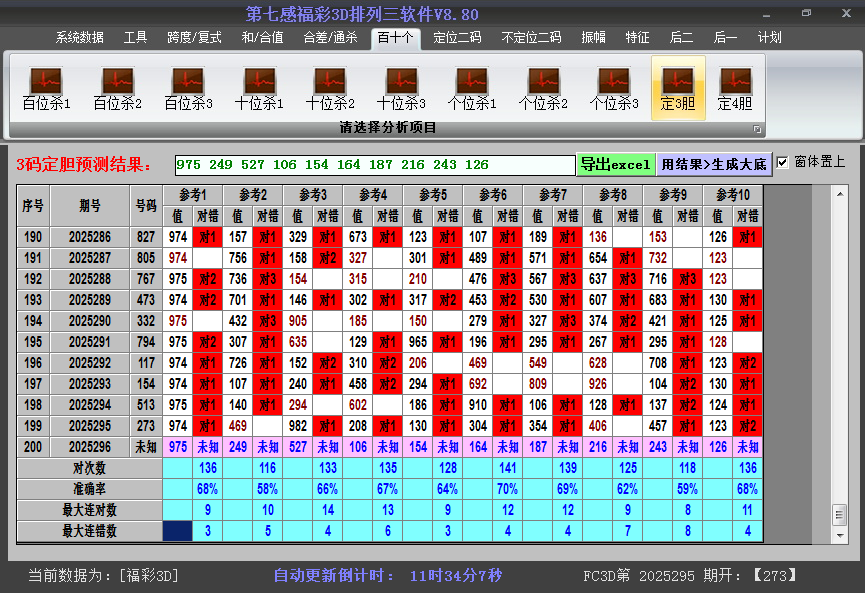Toggle the 窗体置上 checkbox
This screenshot has width=865, height=593.
(783, 162)
